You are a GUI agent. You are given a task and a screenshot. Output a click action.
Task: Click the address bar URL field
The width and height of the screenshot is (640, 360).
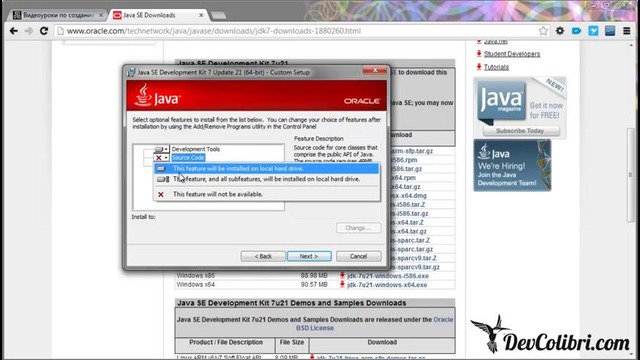(301, 31)
